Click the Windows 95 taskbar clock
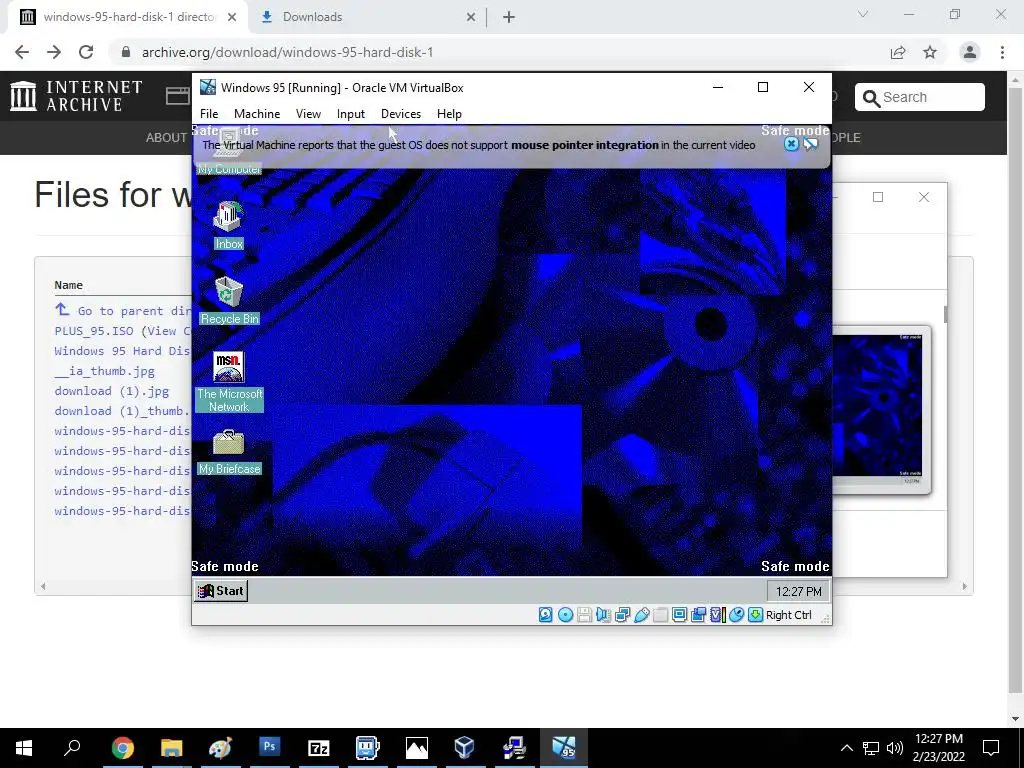The image size is (1024, 768). [798, 592]
